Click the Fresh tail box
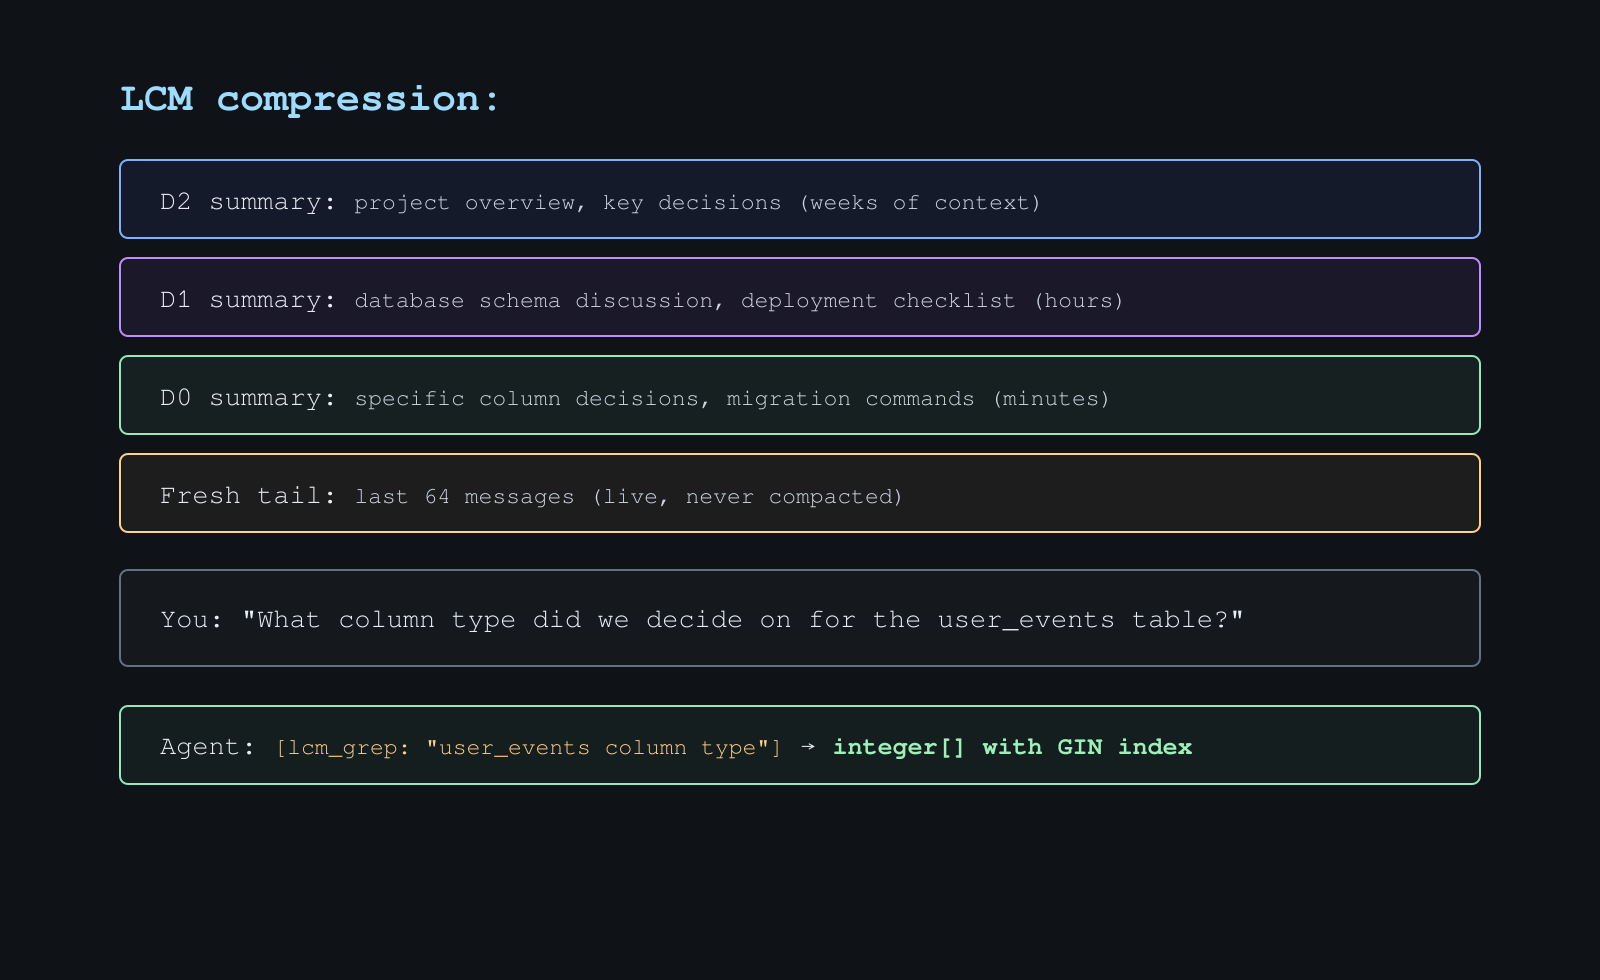This screenshot has width=1600, height=980. coord(800,493)
